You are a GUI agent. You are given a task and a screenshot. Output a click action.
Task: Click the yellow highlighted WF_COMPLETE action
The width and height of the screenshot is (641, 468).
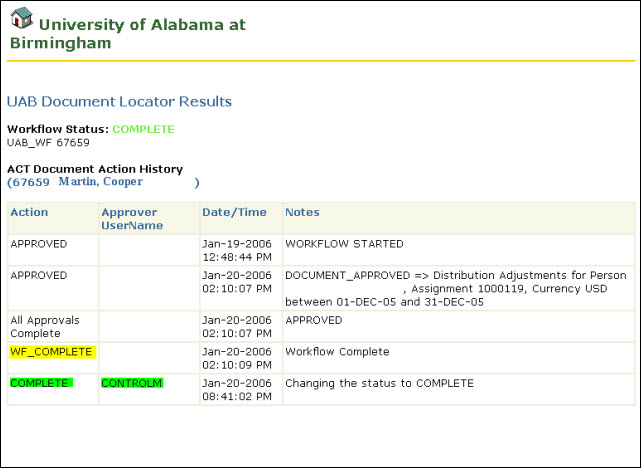click(x=53, y=352)
